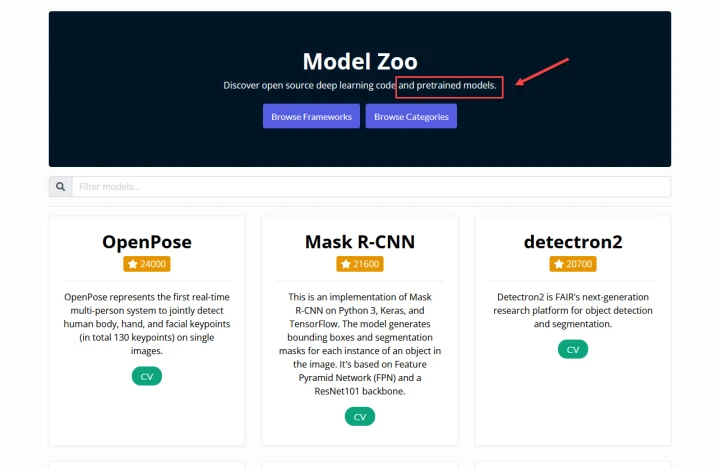The image size is (720, 469).
Task: Open the OpenPose model title
Action: (x=146, y=242)
